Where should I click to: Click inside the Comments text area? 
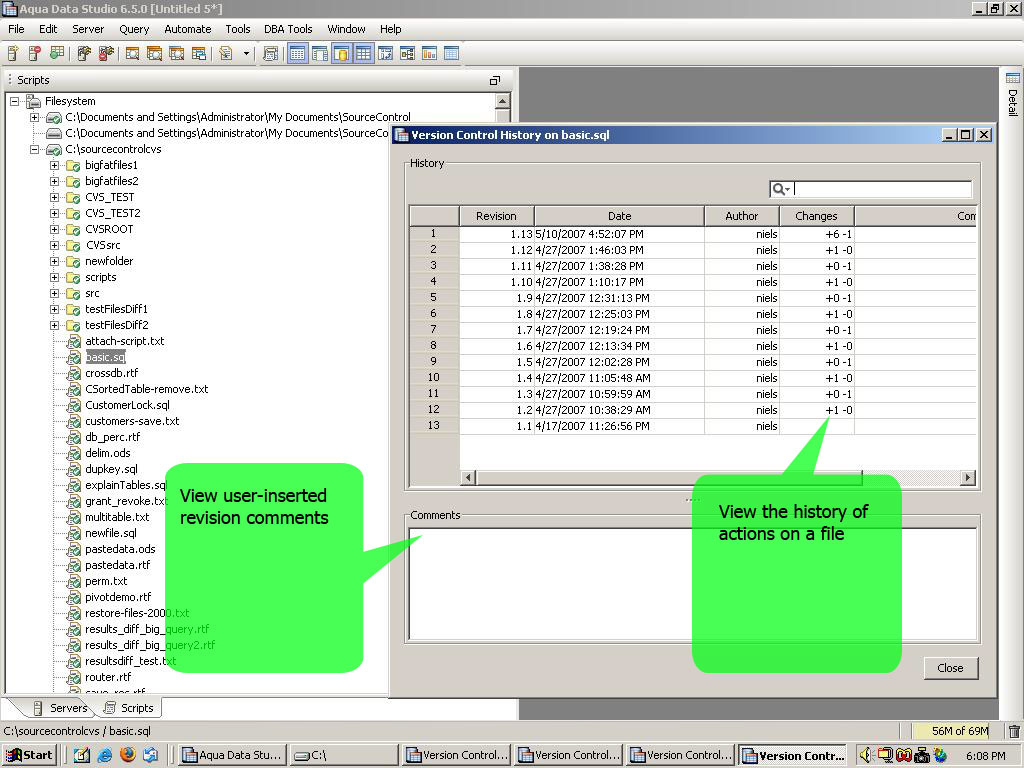(x=692, y=584)
